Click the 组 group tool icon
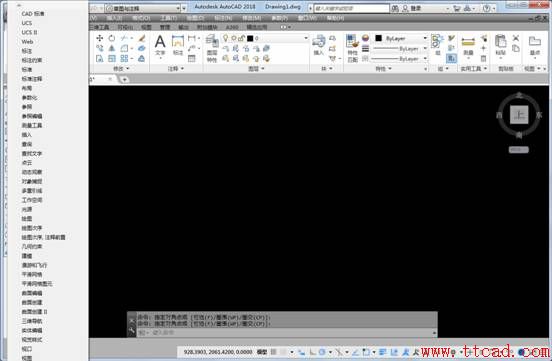This screenshot has width=552, height=361. point(437,45)
